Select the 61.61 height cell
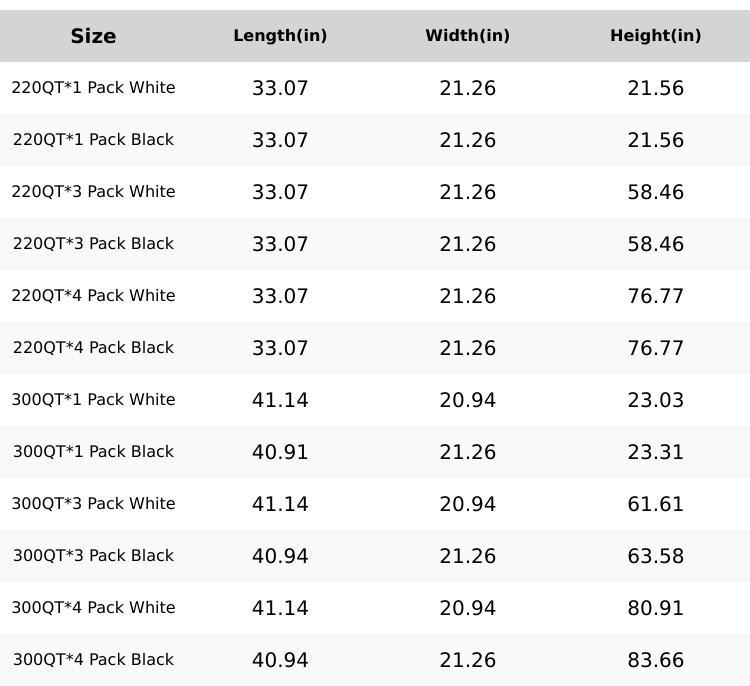This screenshot has height=686, width=750. [x=655, y=504]
